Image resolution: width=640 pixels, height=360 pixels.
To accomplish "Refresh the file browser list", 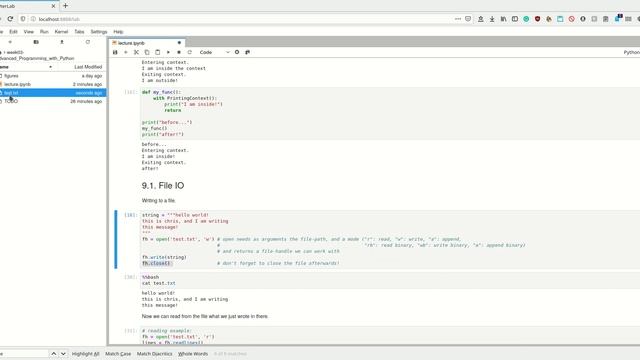I will 88,42.
